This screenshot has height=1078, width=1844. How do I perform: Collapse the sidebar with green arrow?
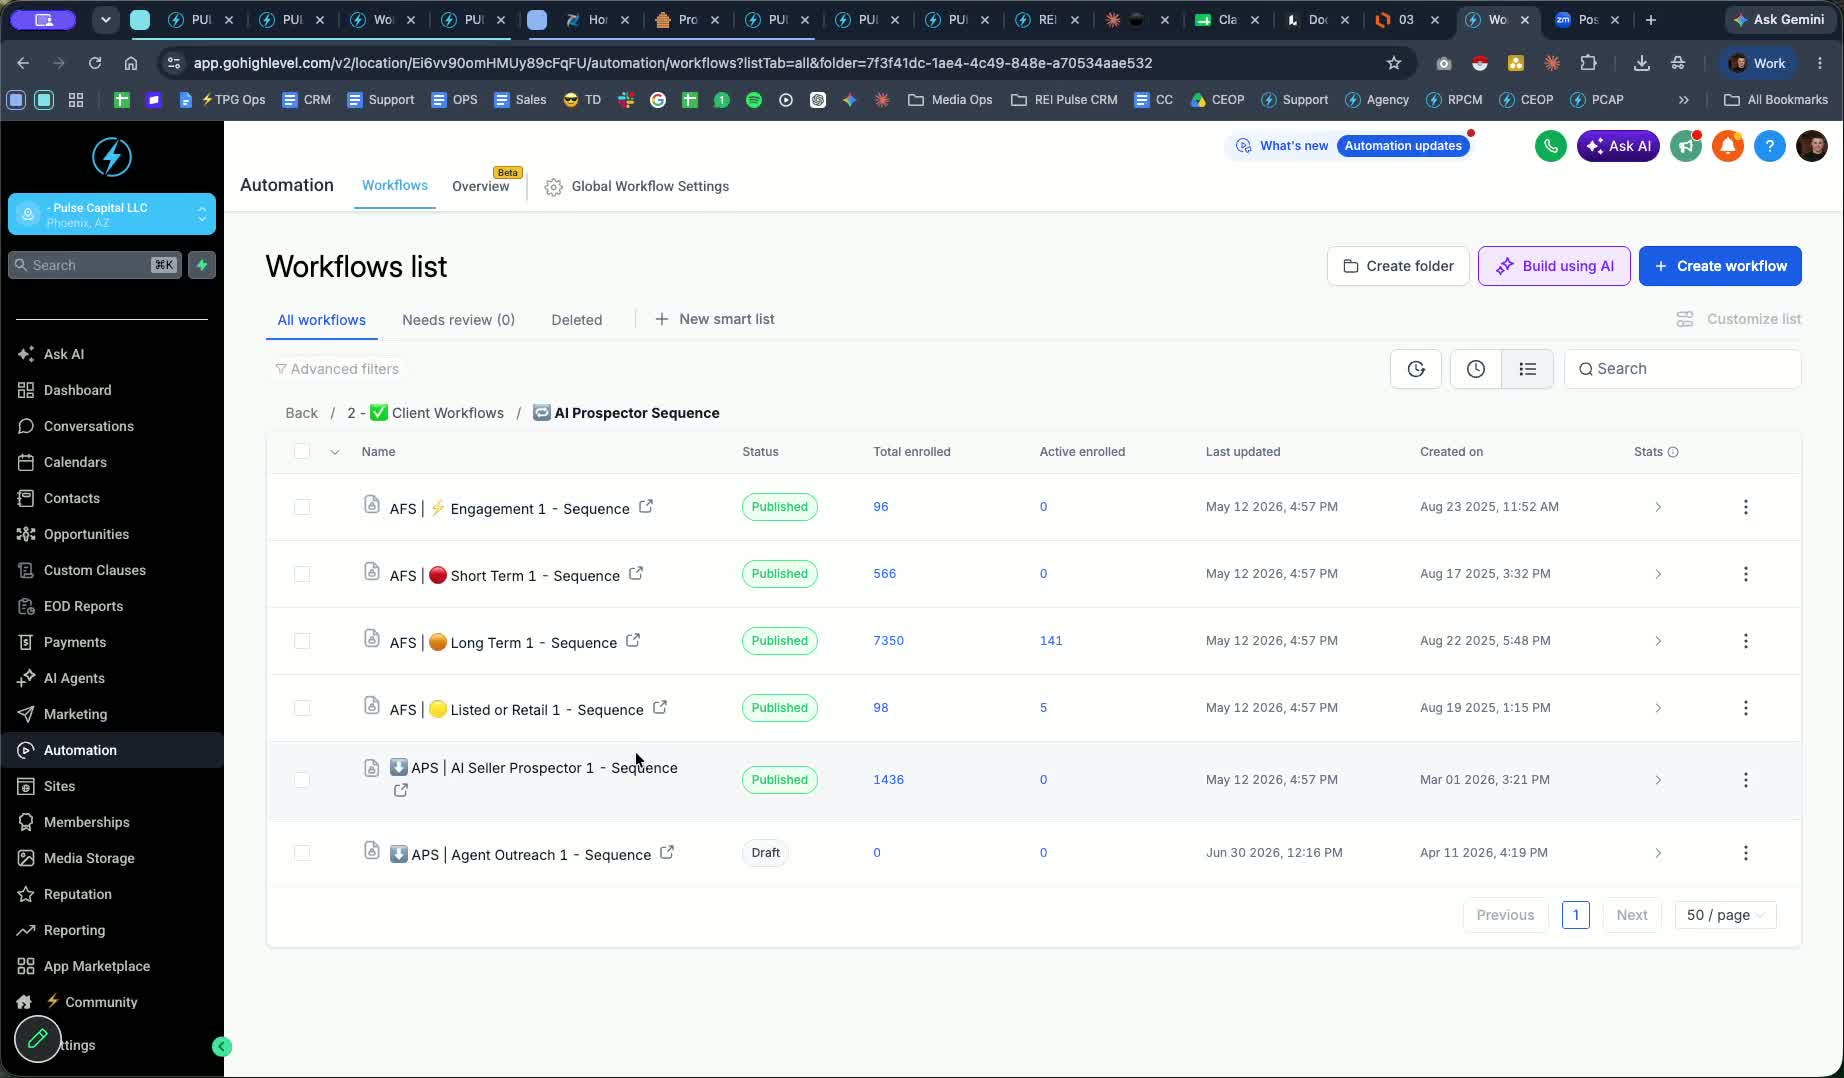coord(222,1047)
